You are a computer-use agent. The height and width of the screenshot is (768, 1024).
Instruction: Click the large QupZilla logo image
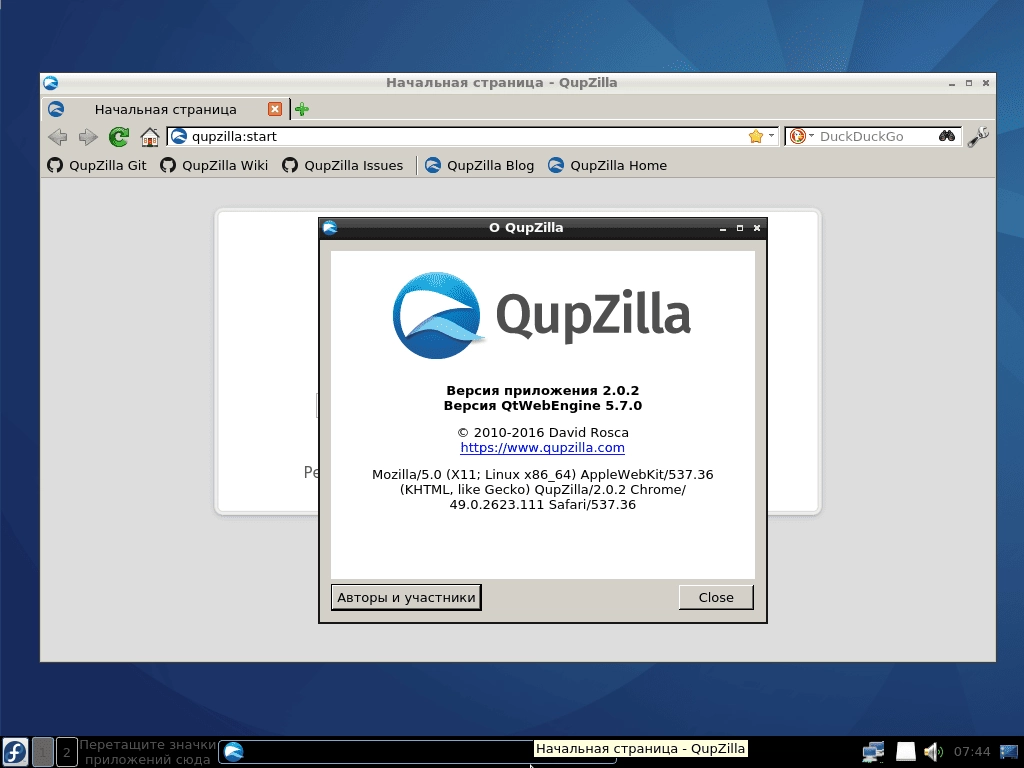pos(542,315)
